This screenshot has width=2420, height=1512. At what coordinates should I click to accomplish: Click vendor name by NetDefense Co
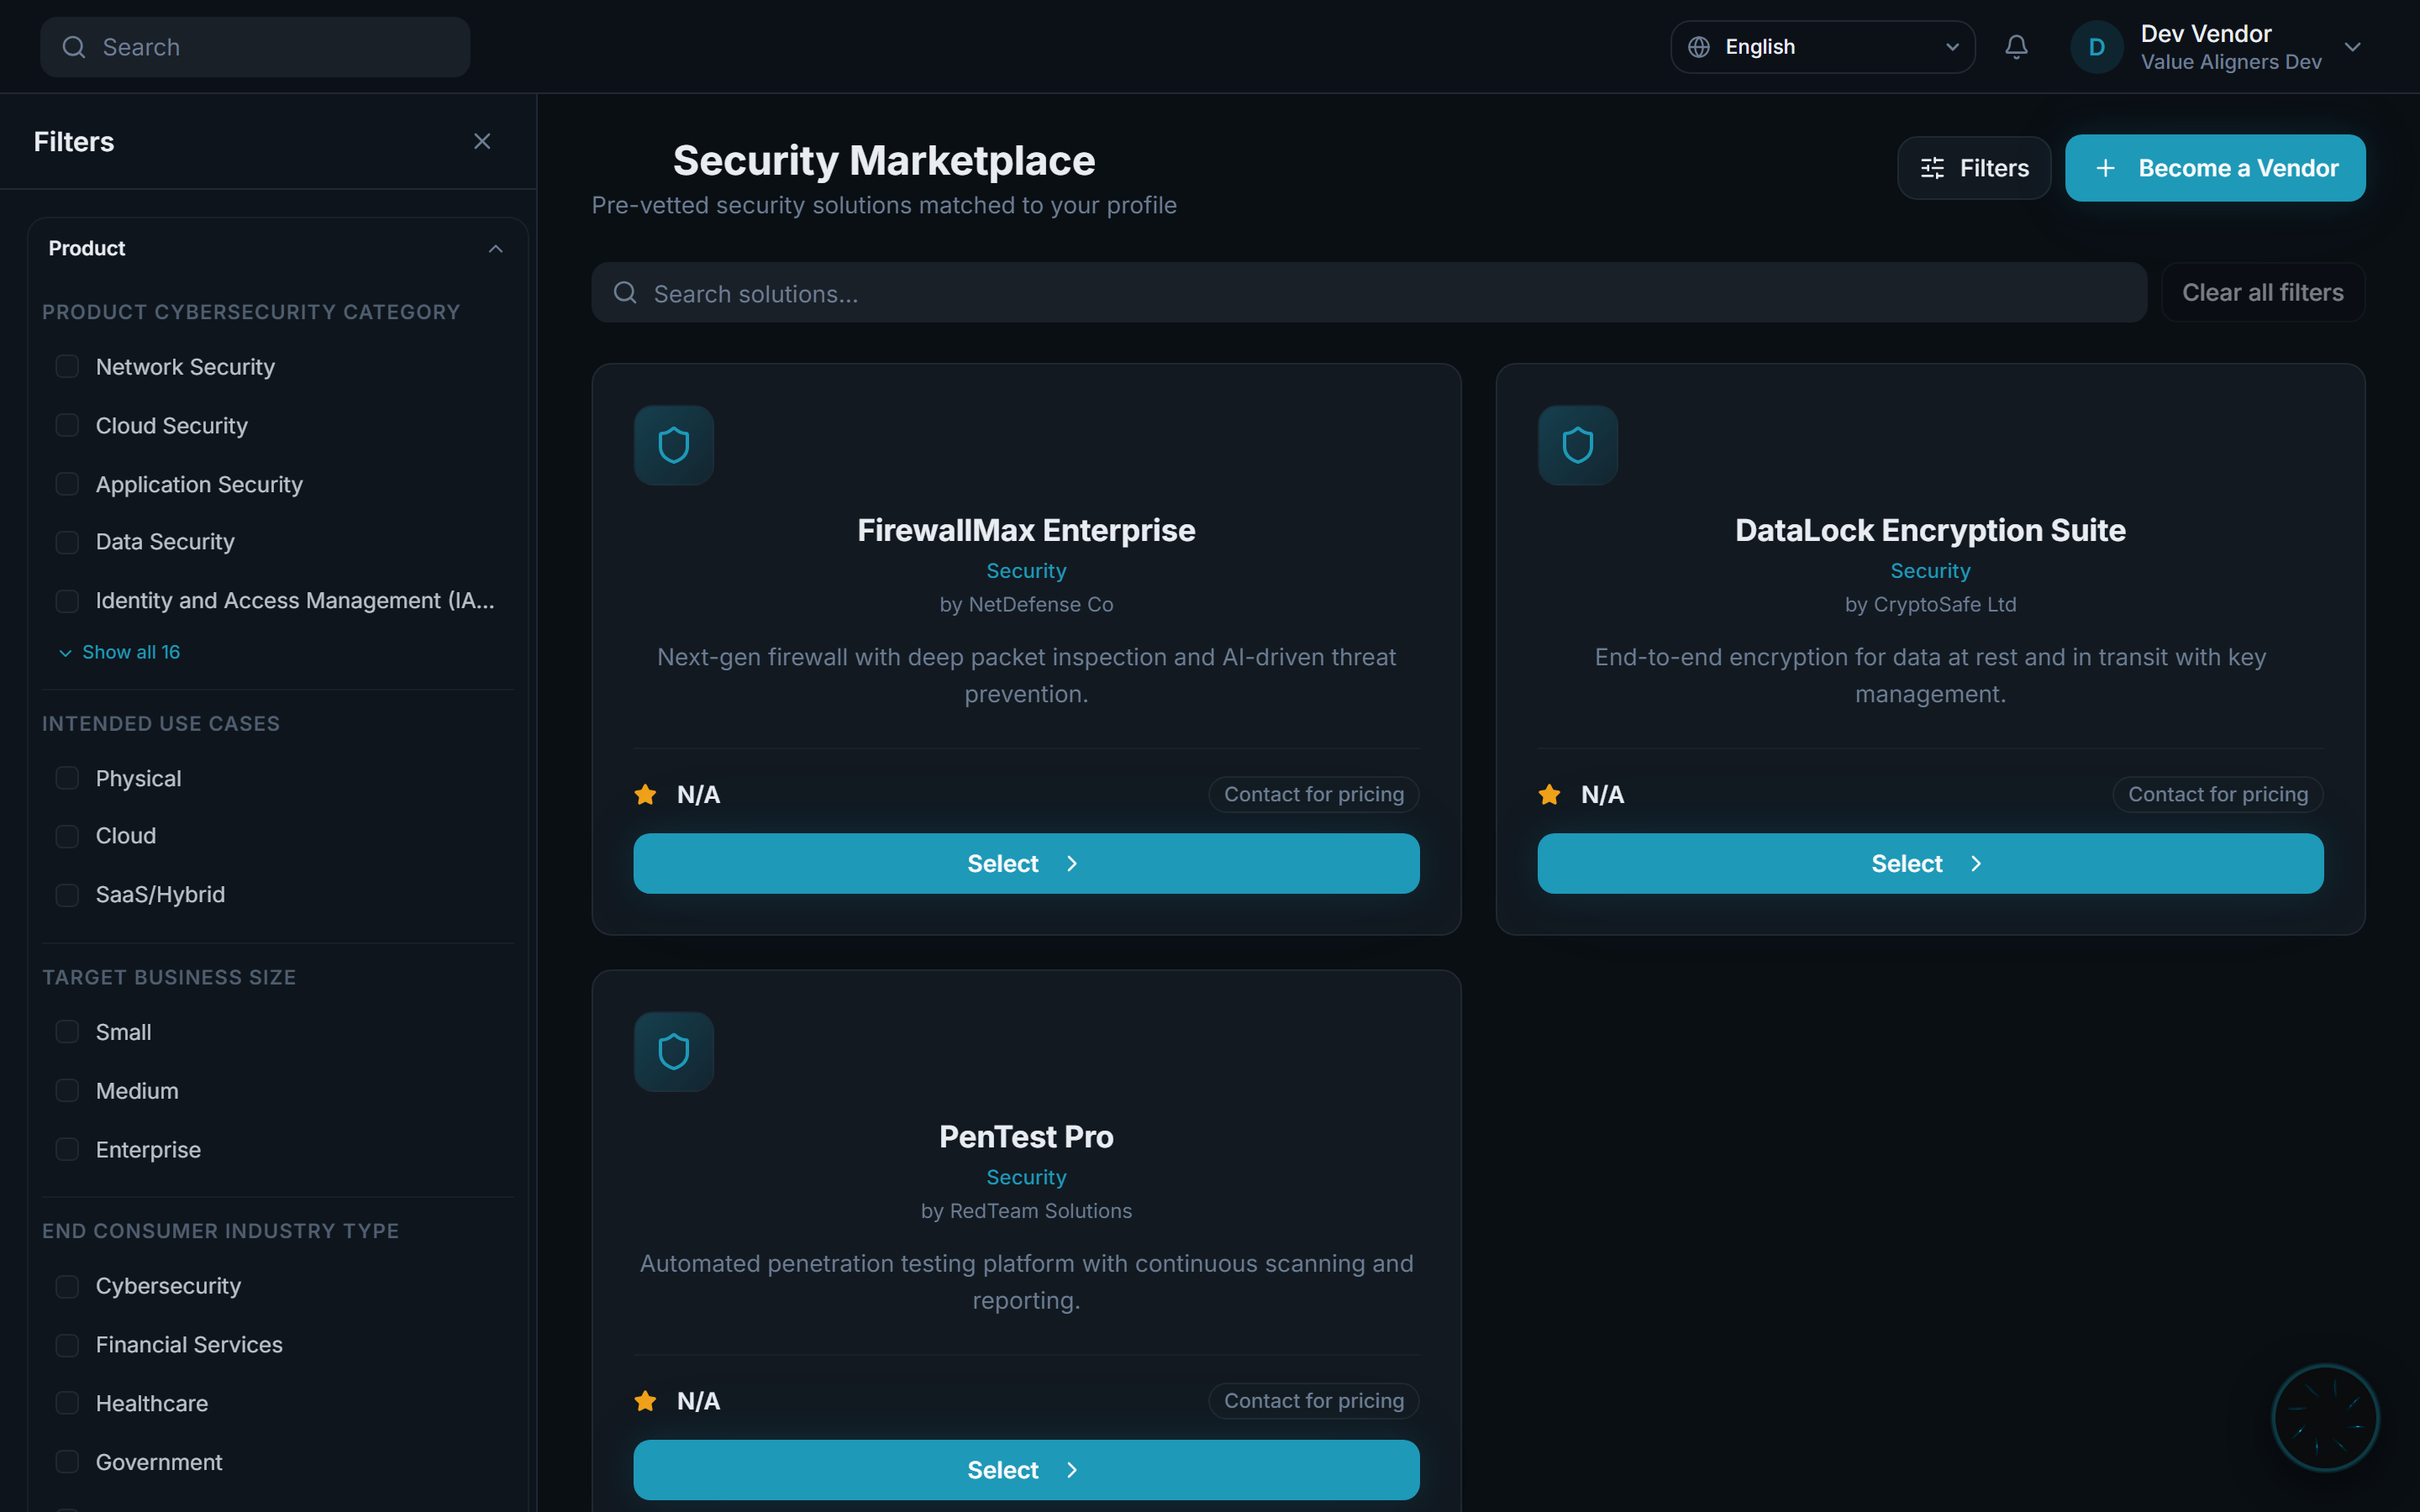(x=1026, y=604)
